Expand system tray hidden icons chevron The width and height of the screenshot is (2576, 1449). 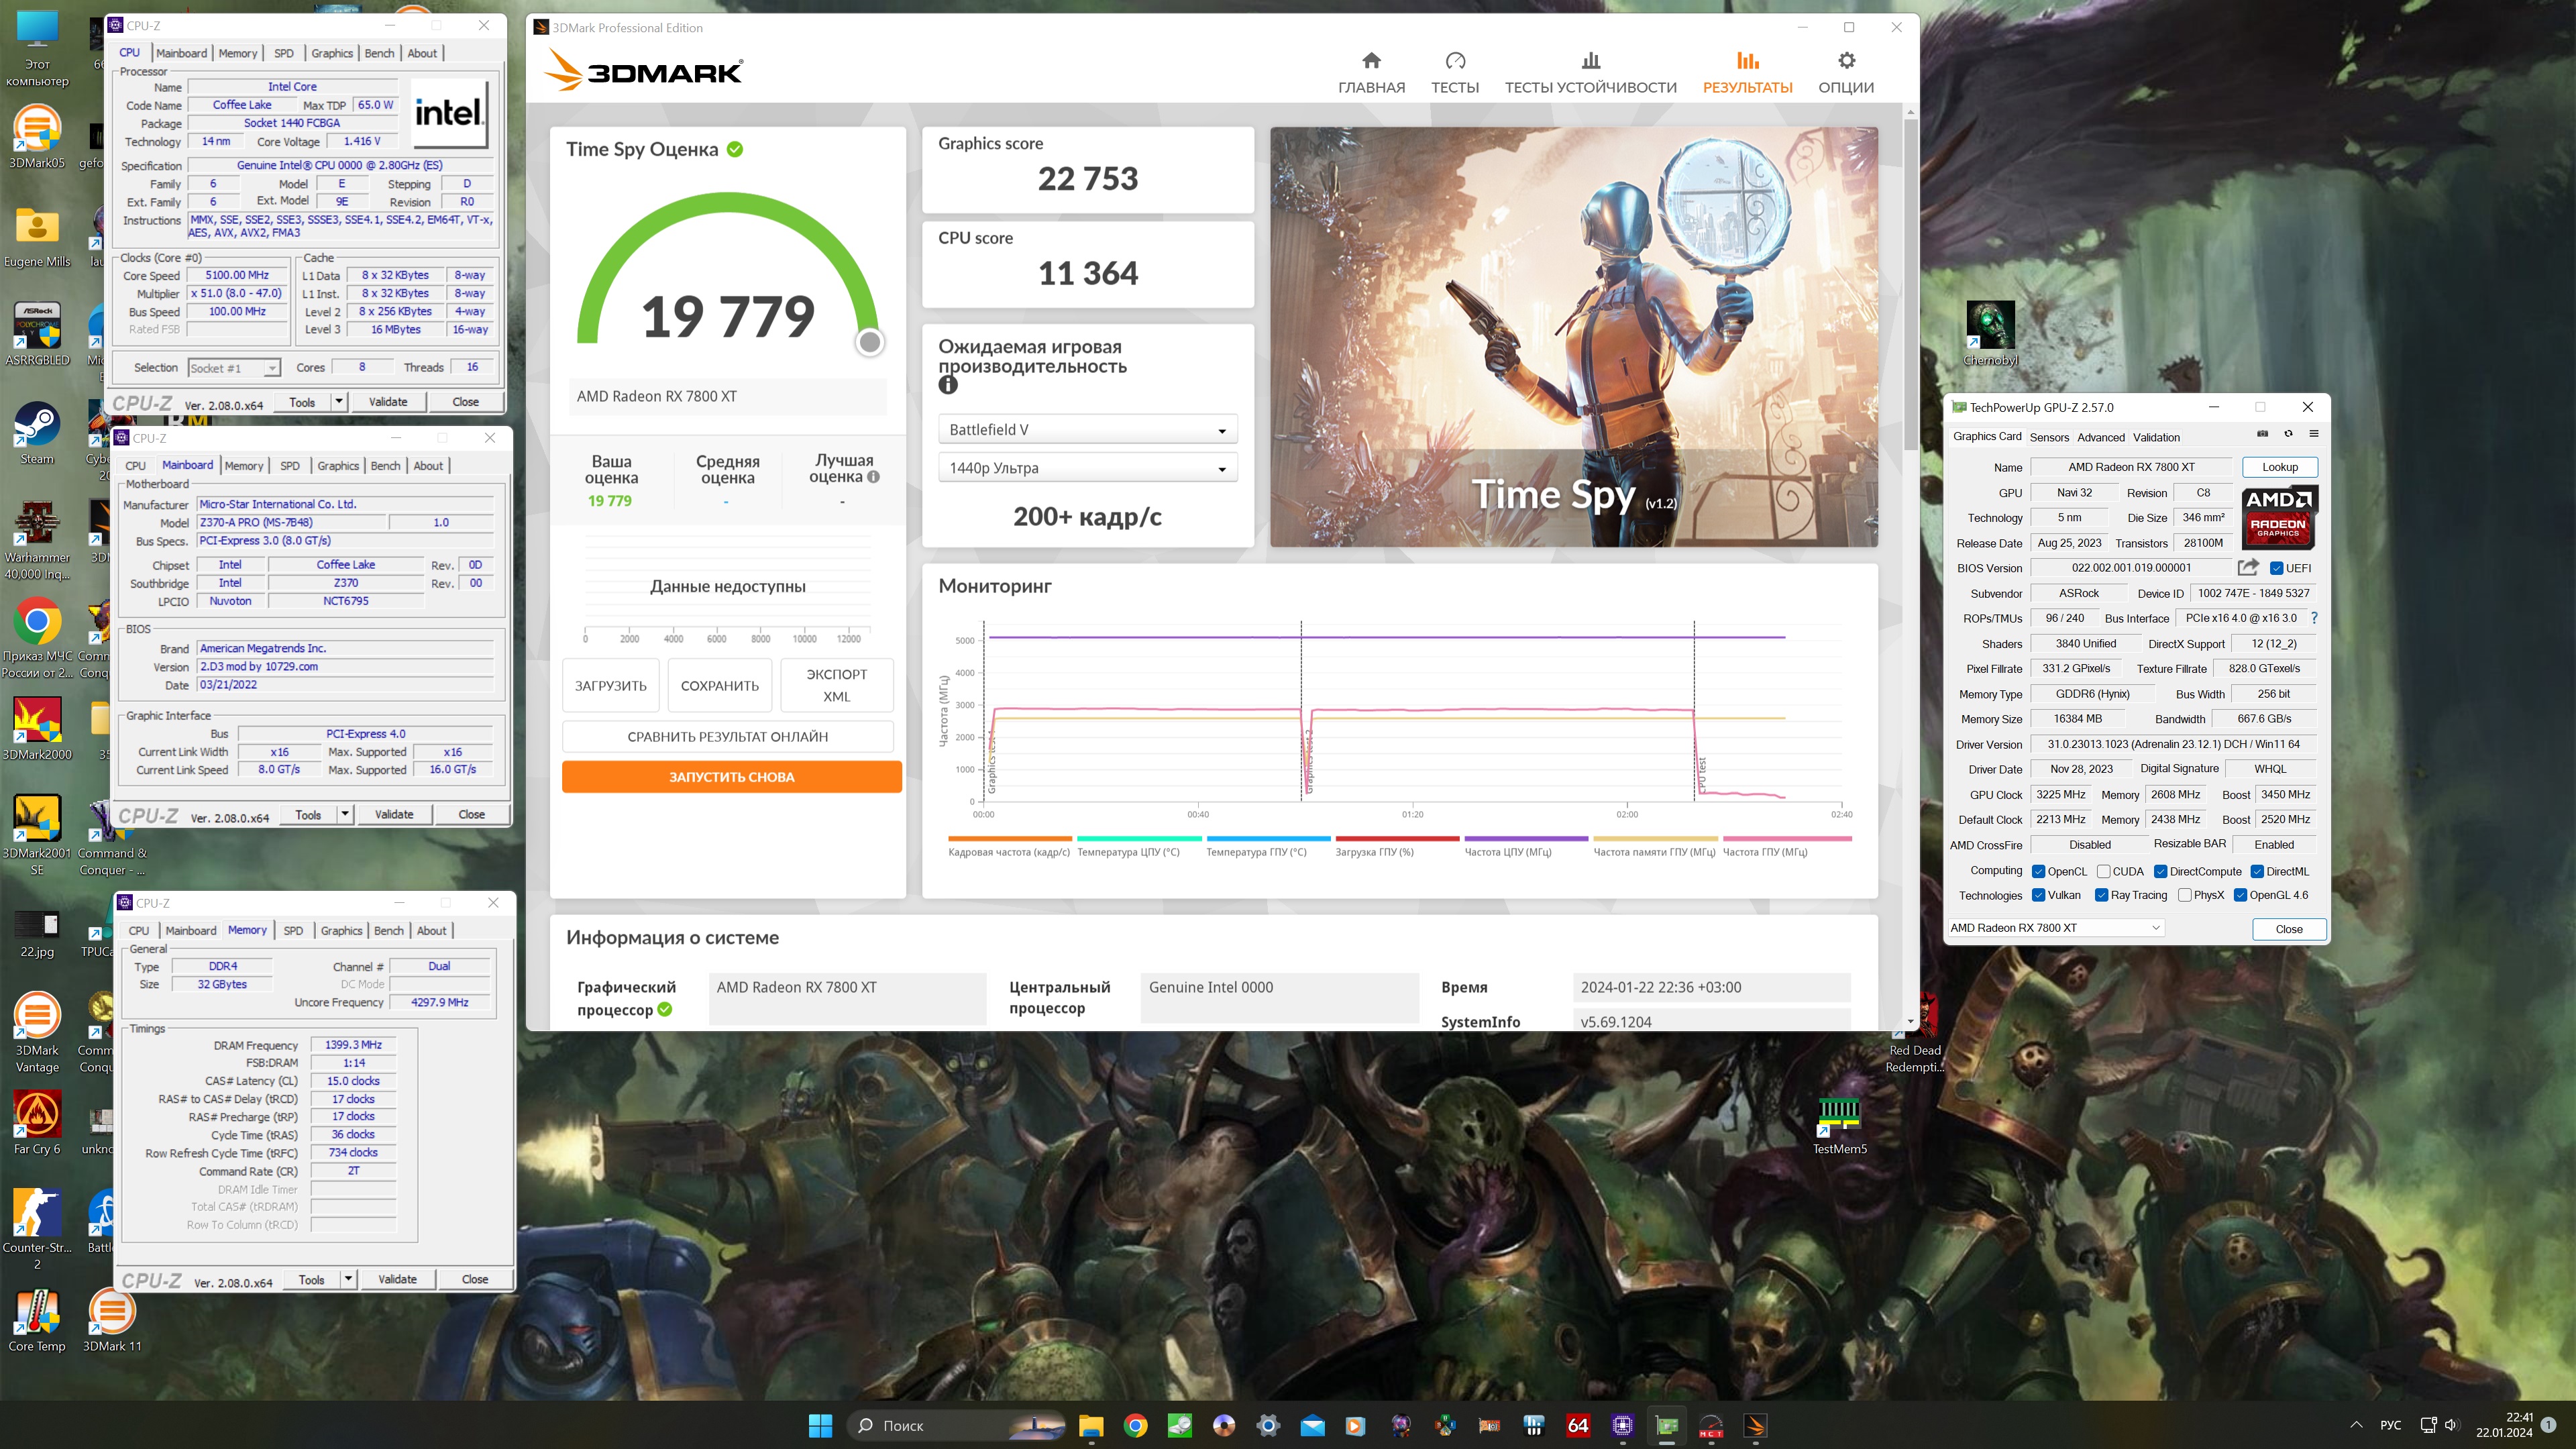pyautogui.click(x=2356, y=1425)
